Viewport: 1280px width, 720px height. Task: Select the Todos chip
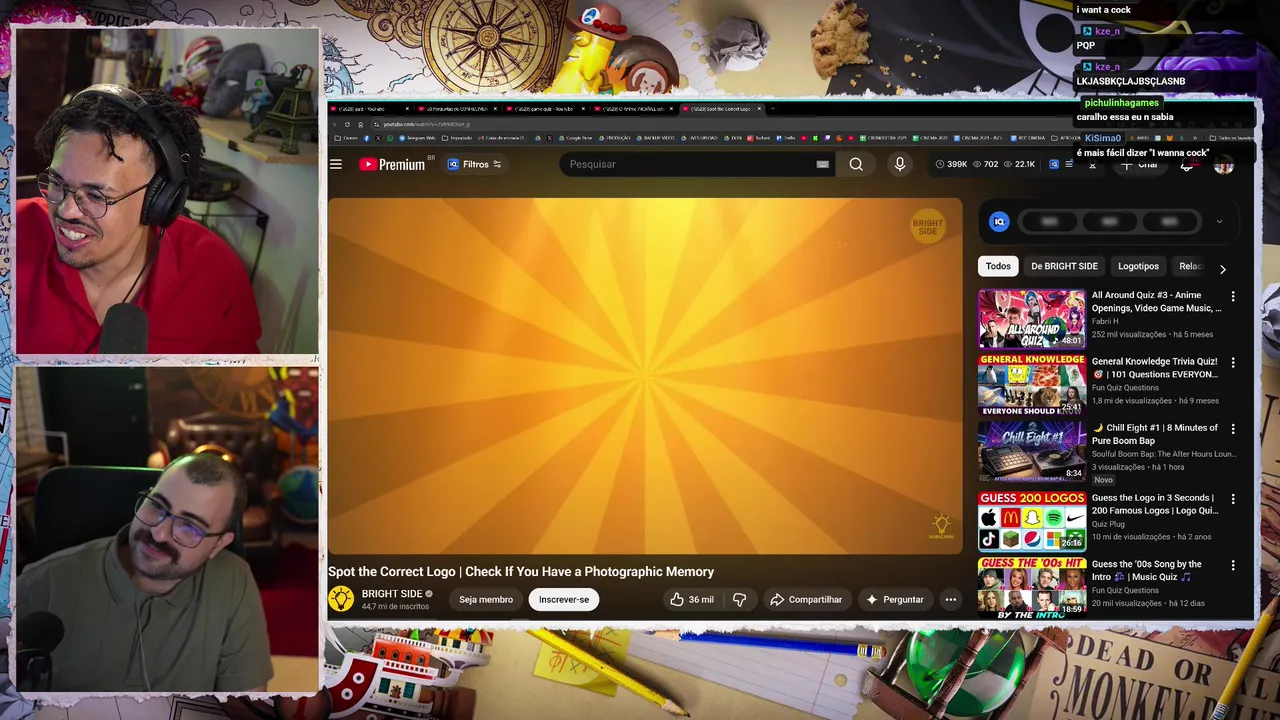pos(998,266)
